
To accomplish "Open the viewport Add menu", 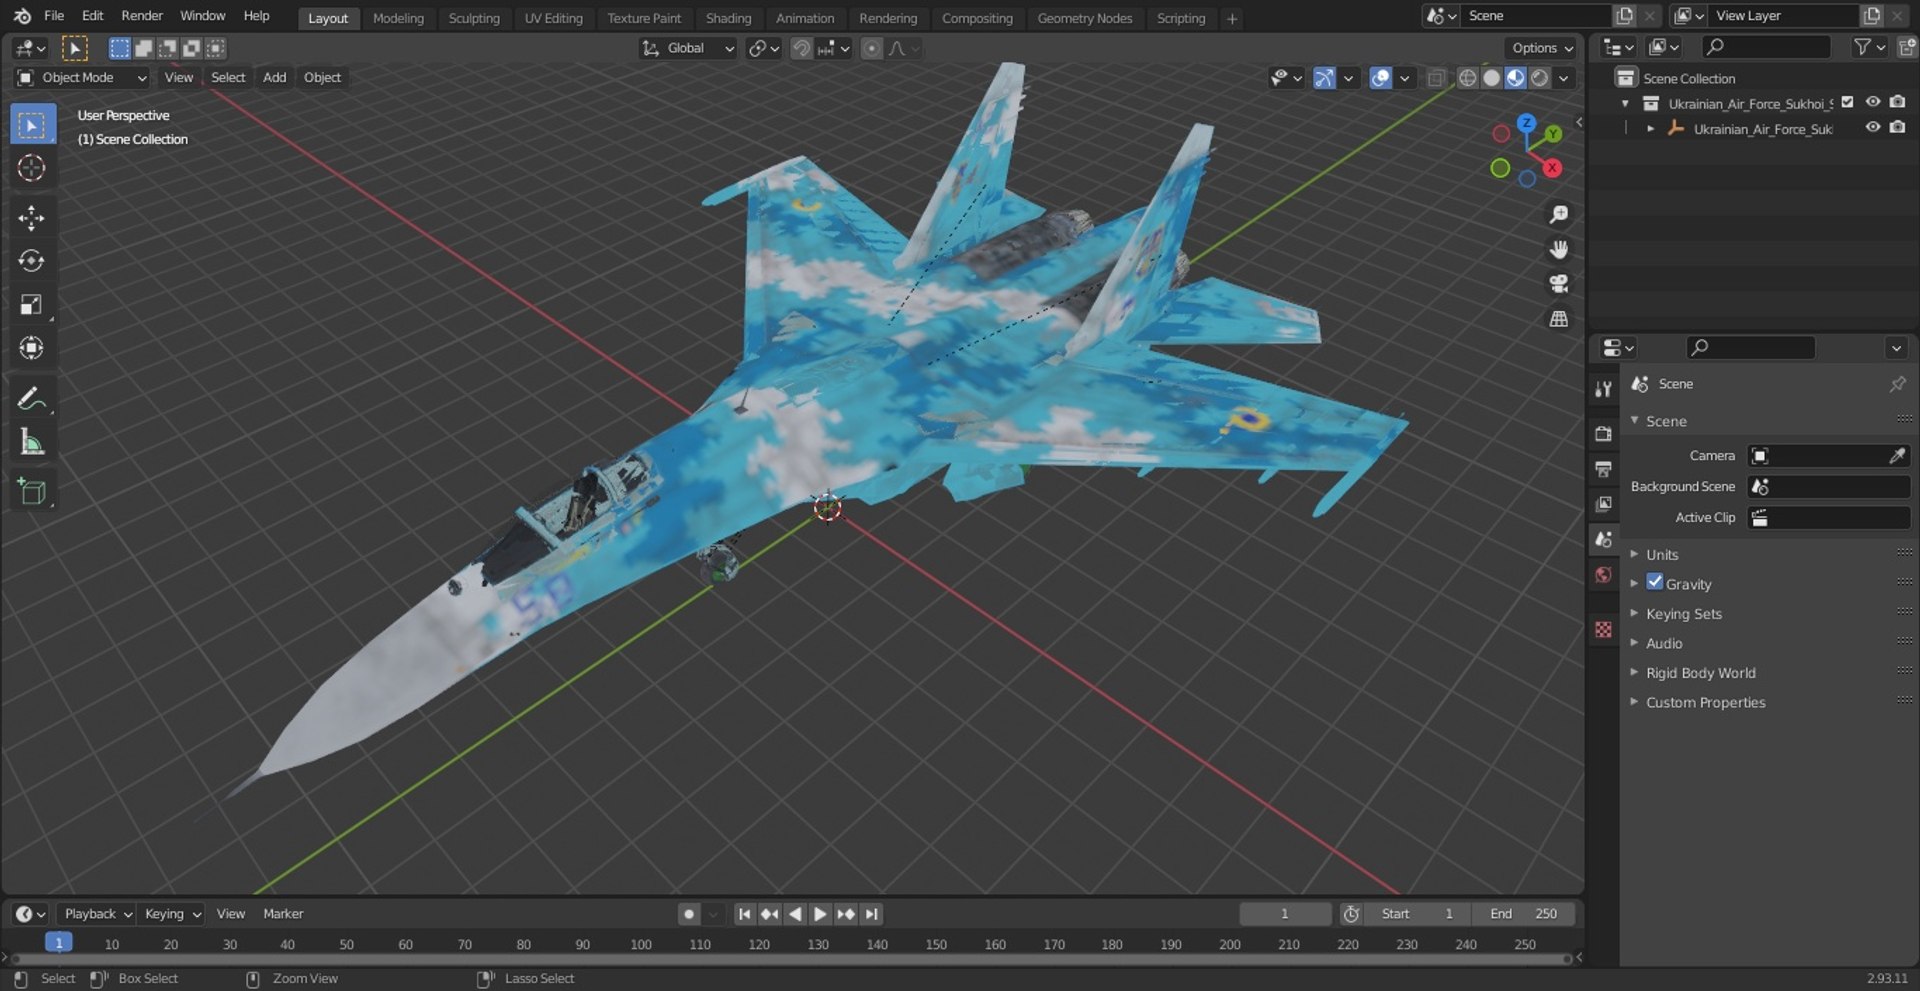I will pos(274,78).
